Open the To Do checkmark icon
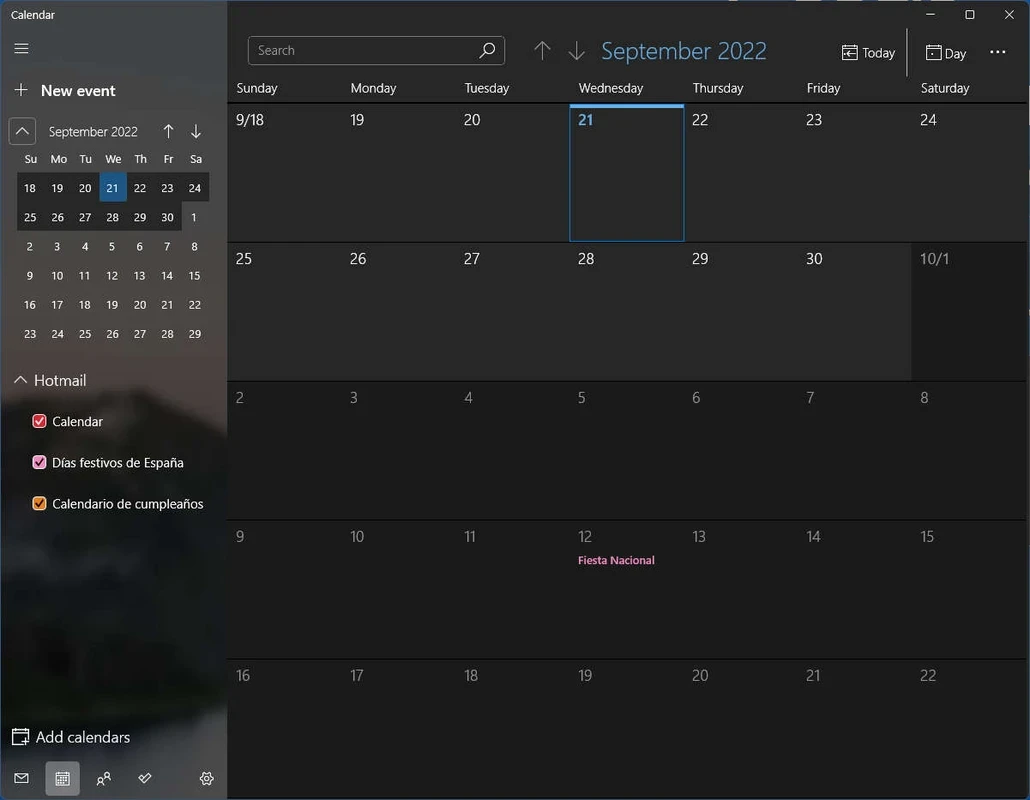Screen dimensions: 1030x800 click(145, 778)
